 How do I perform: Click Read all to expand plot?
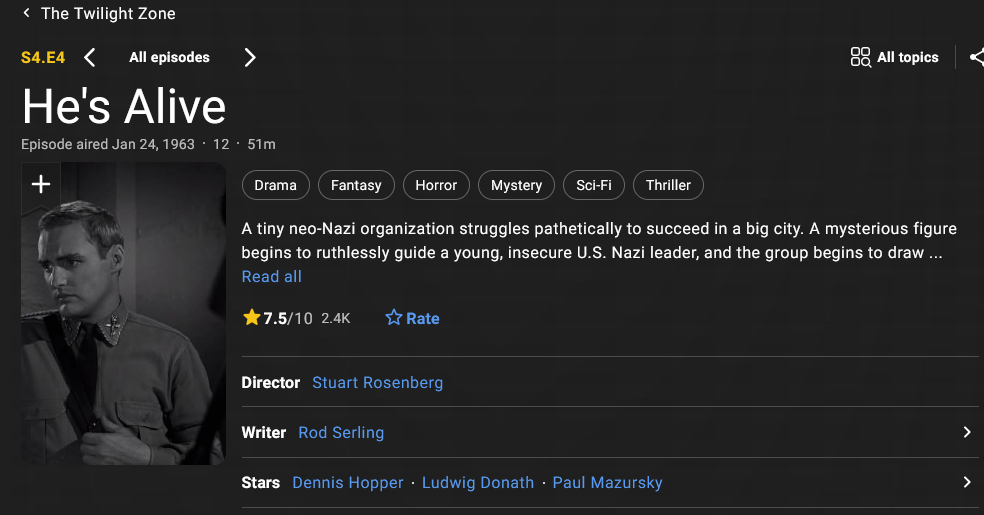[x=272, y=277]
